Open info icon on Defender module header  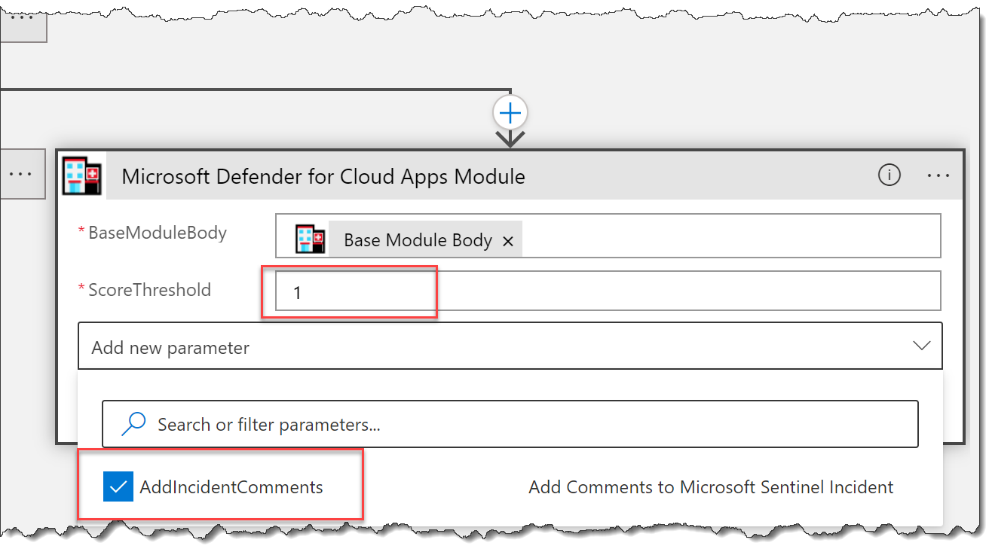coord(889,175)
